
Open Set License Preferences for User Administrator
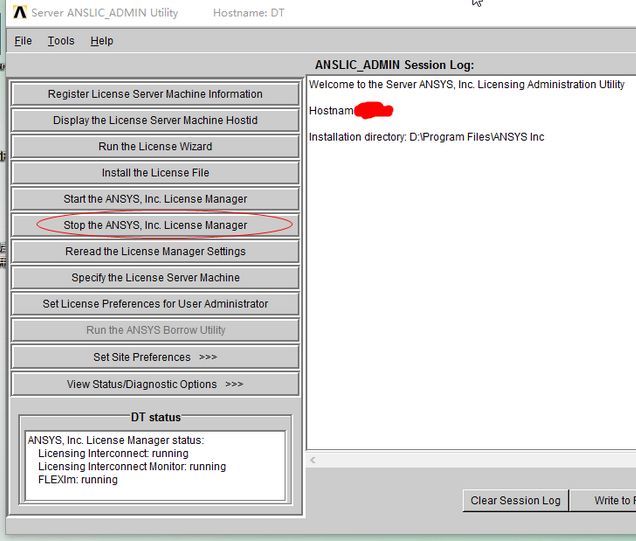tap(155, 304)
